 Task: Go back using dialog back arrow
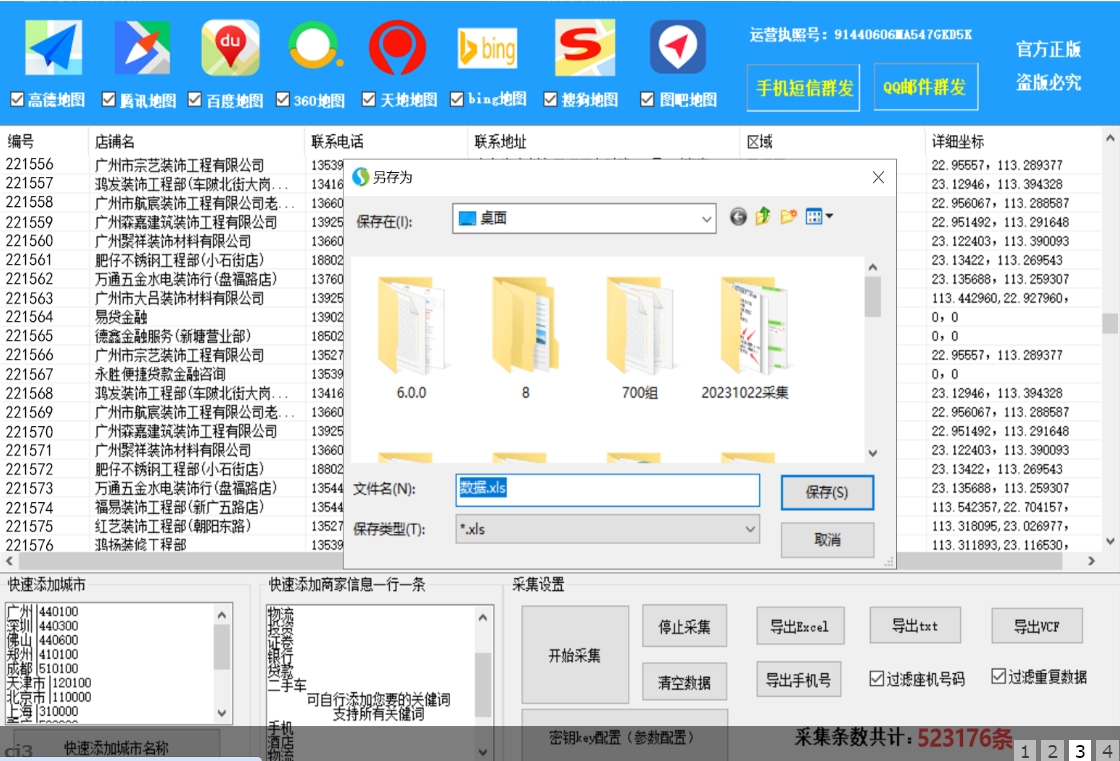tap(739, 217)
